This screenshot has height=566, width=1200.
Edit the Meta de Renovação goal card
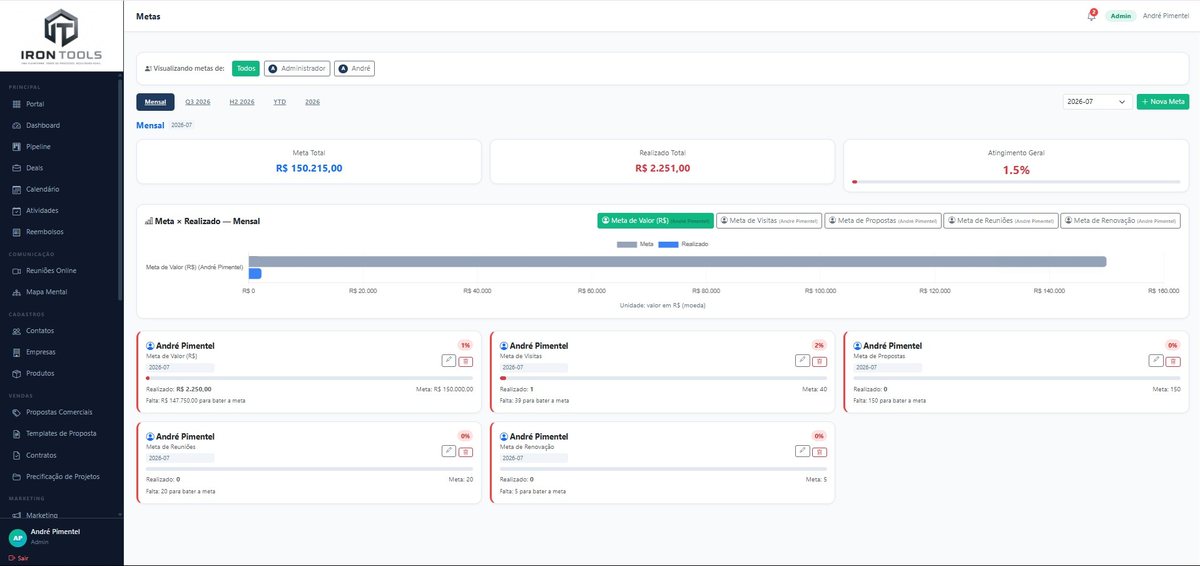803,451
